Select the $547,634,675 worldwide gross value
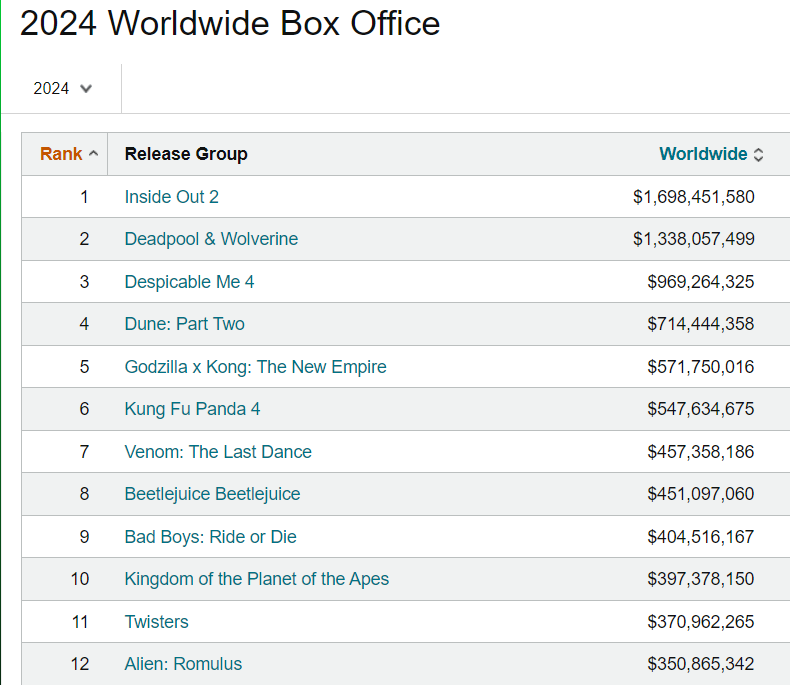The width and height of the screenshot is (790, 685). click(701, 409)
